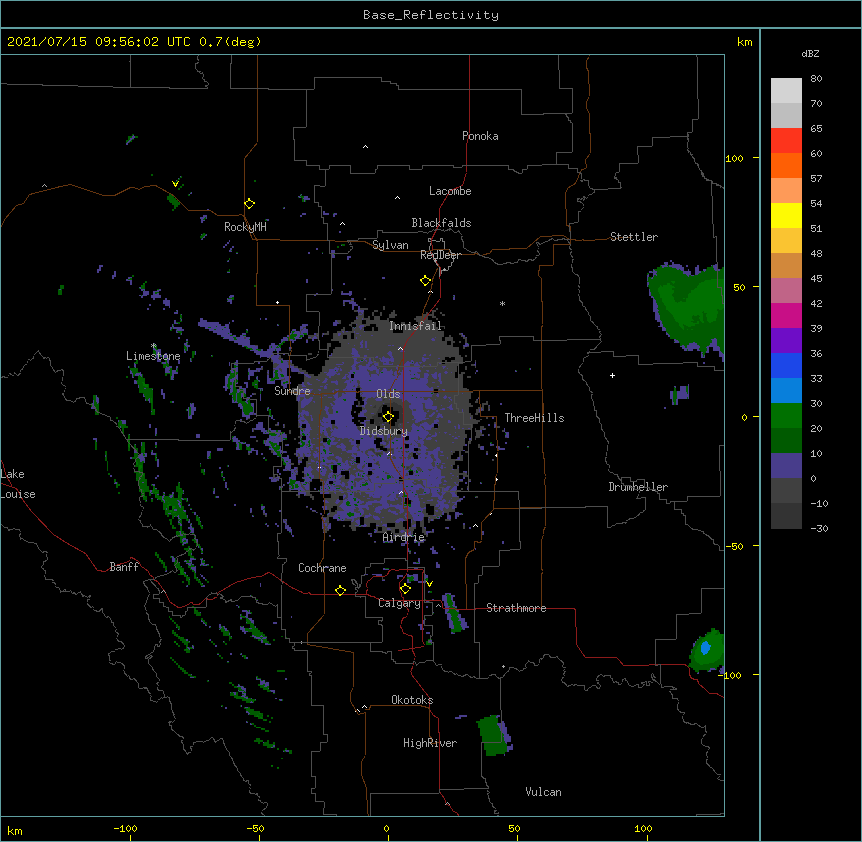Select the green echo patch east of HighRiver
862x842 pixels.
click(493, 735)
